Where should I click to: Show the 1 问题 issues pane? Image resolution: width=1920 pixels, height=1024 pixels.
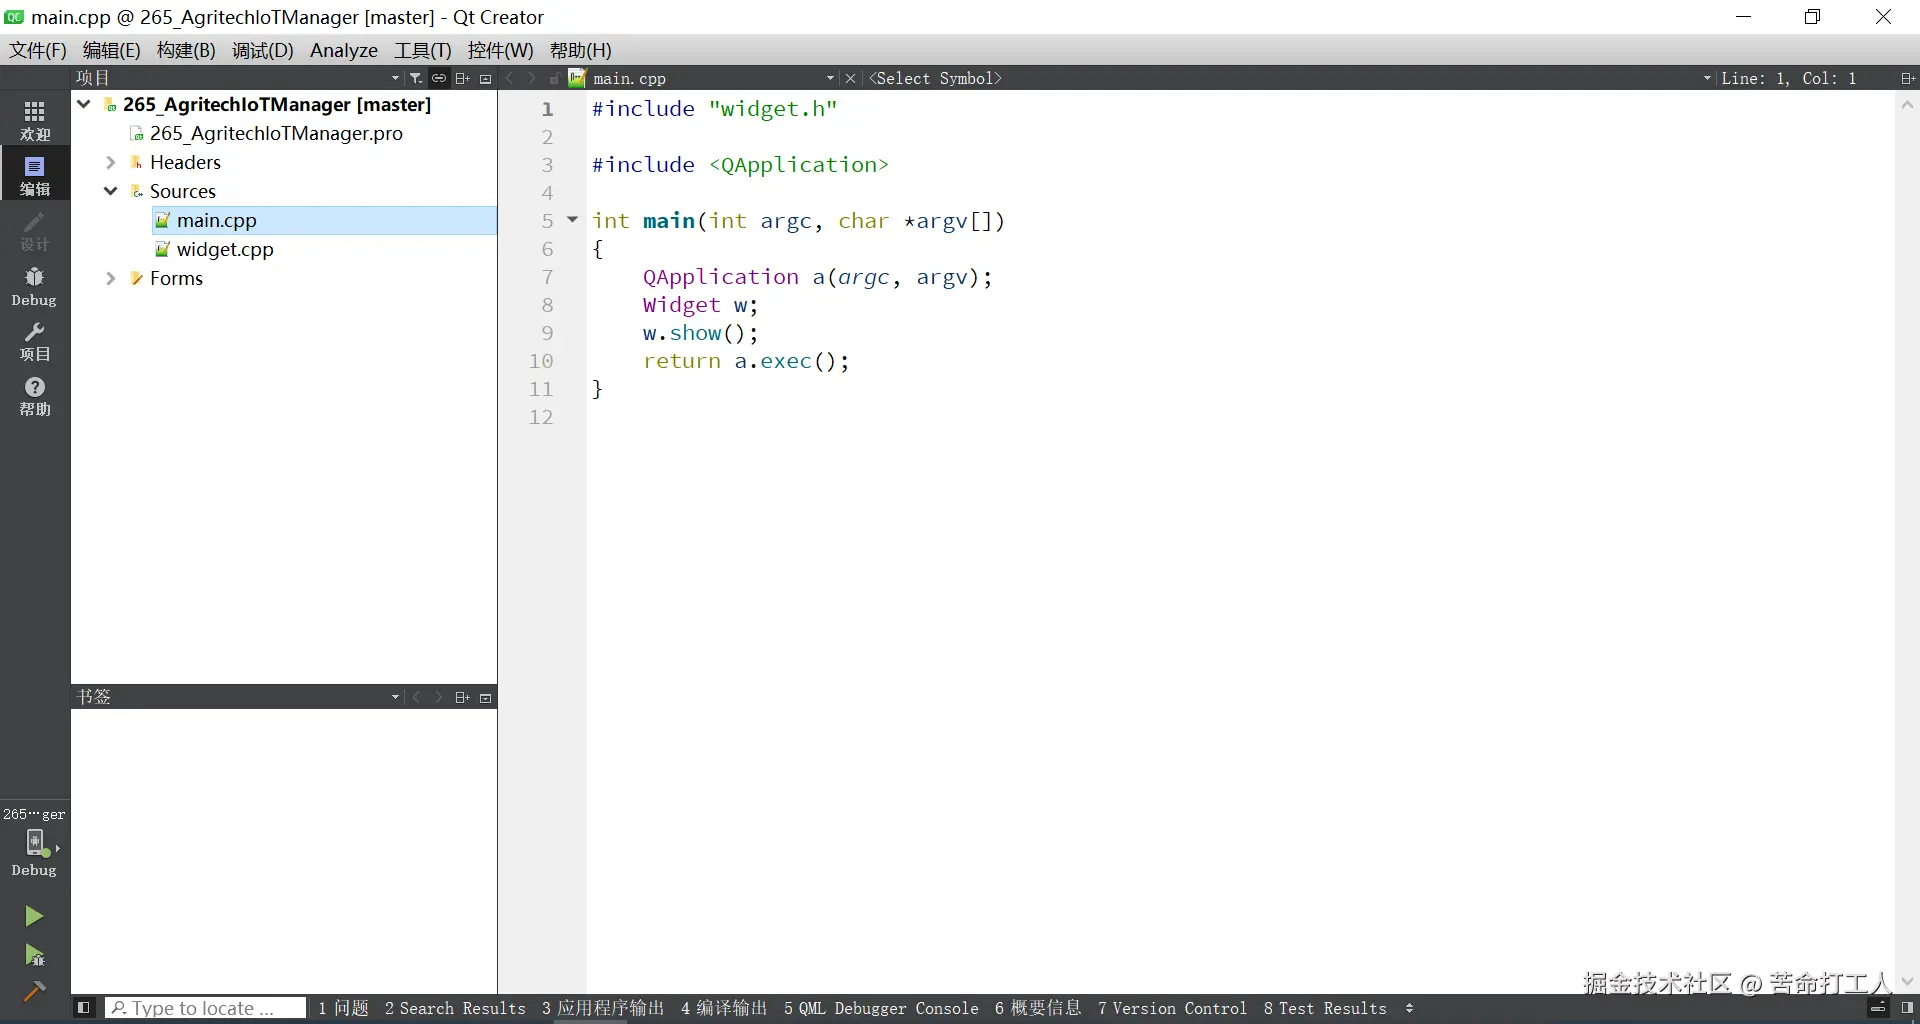(343, 1008)
